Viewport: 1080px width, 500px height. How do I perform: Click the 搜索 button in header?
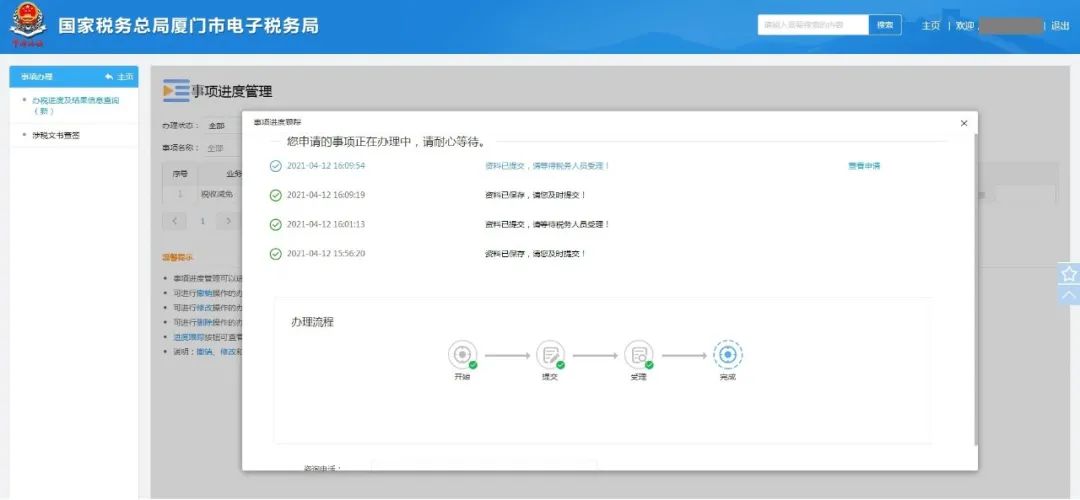click(885, 25)
